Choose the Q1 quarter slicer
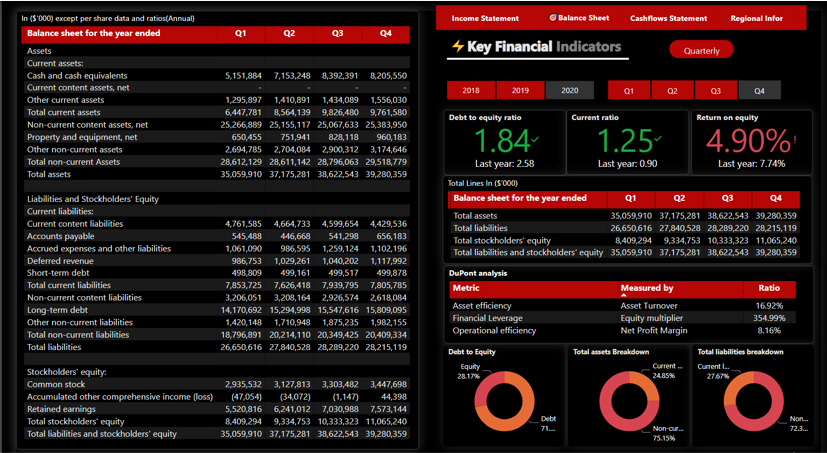Viewport: 827px width, 453px height. pyautogui.click(x=629, y=90)
